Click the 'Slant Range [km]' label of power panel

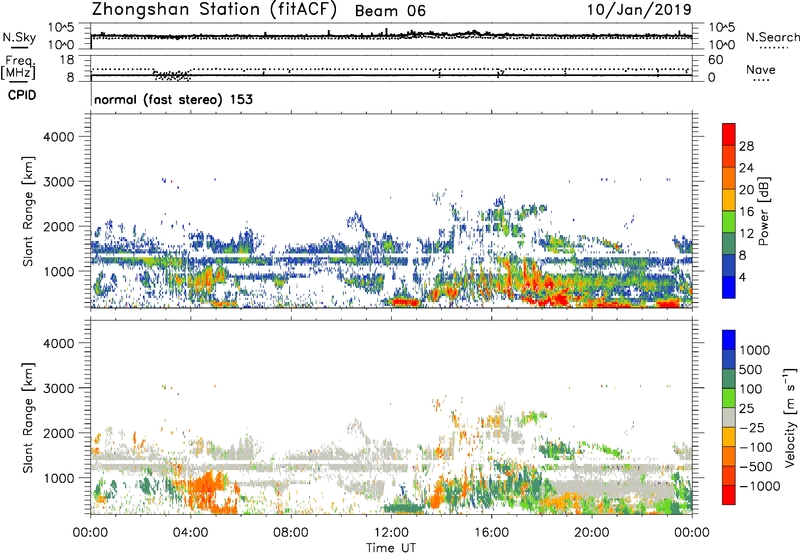pyautogui.click(x=28, y=211)
